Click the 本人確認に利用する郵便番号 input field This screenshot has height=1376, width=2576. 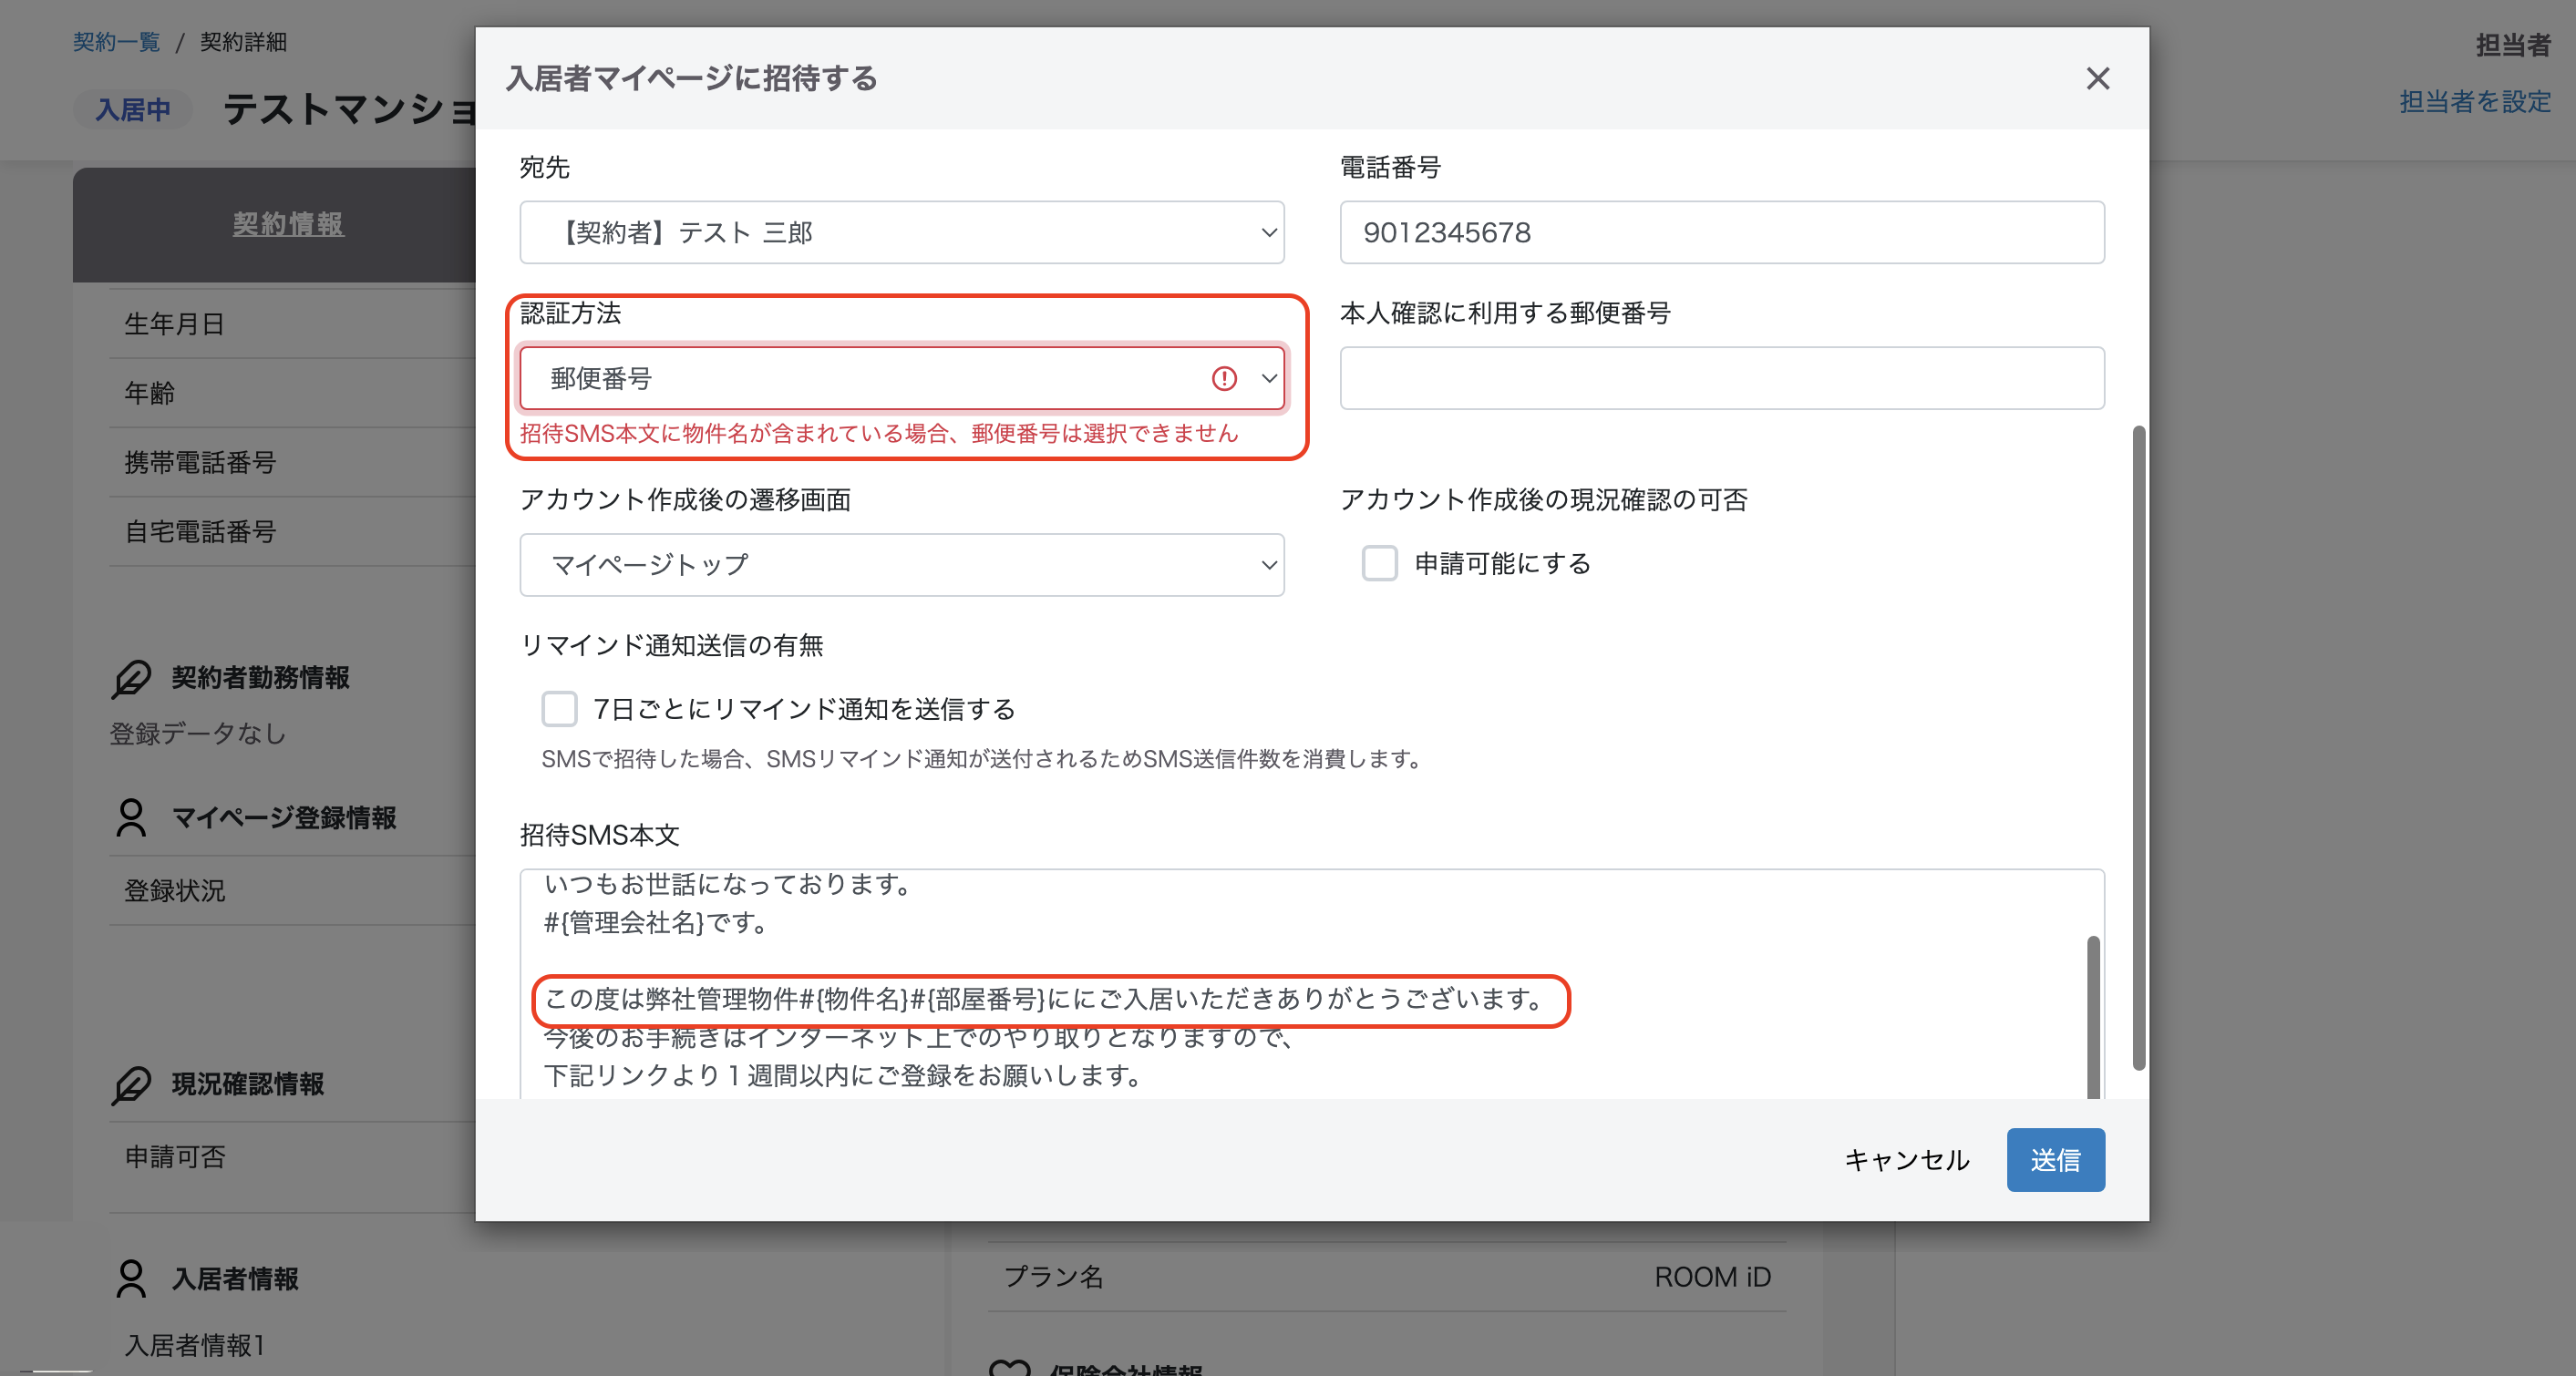point(1722,378)
